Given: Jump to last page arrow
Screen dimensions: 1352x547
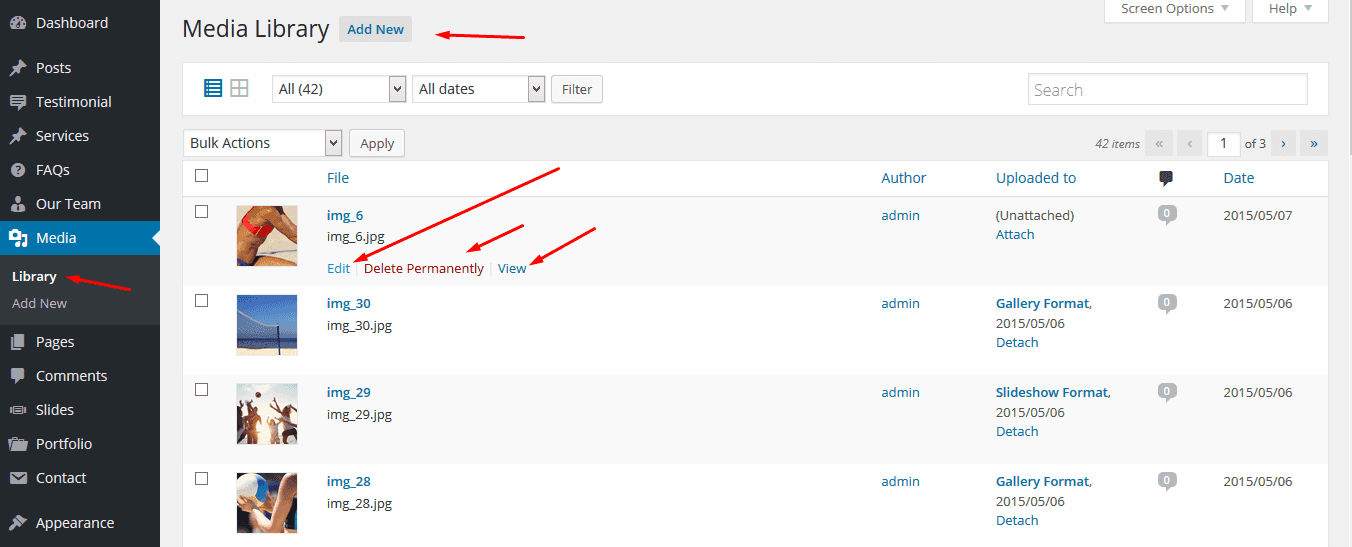Looking at the screenshot, I should click(x=1313, y=143).
